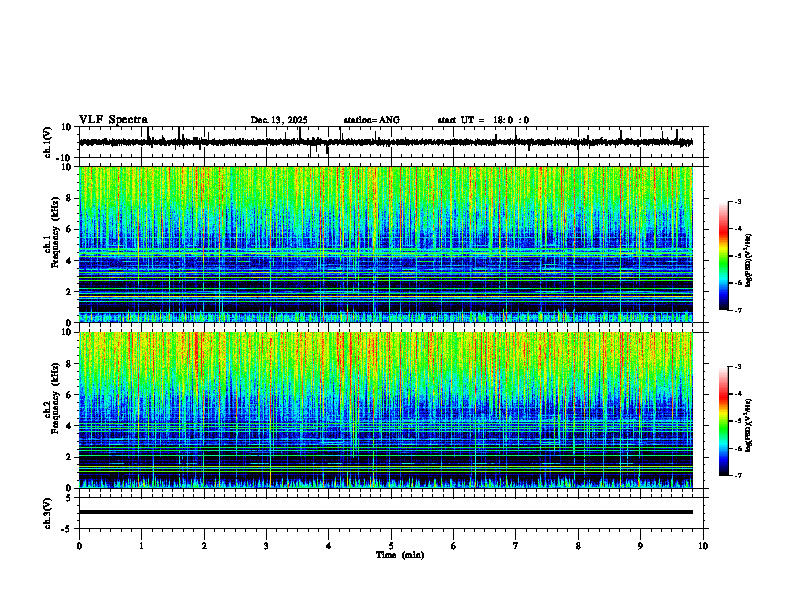Click the ch.2 colorbar 'log(PSD)' label
This screenshot has width=792, height=612.
click(x=749, y=425)
